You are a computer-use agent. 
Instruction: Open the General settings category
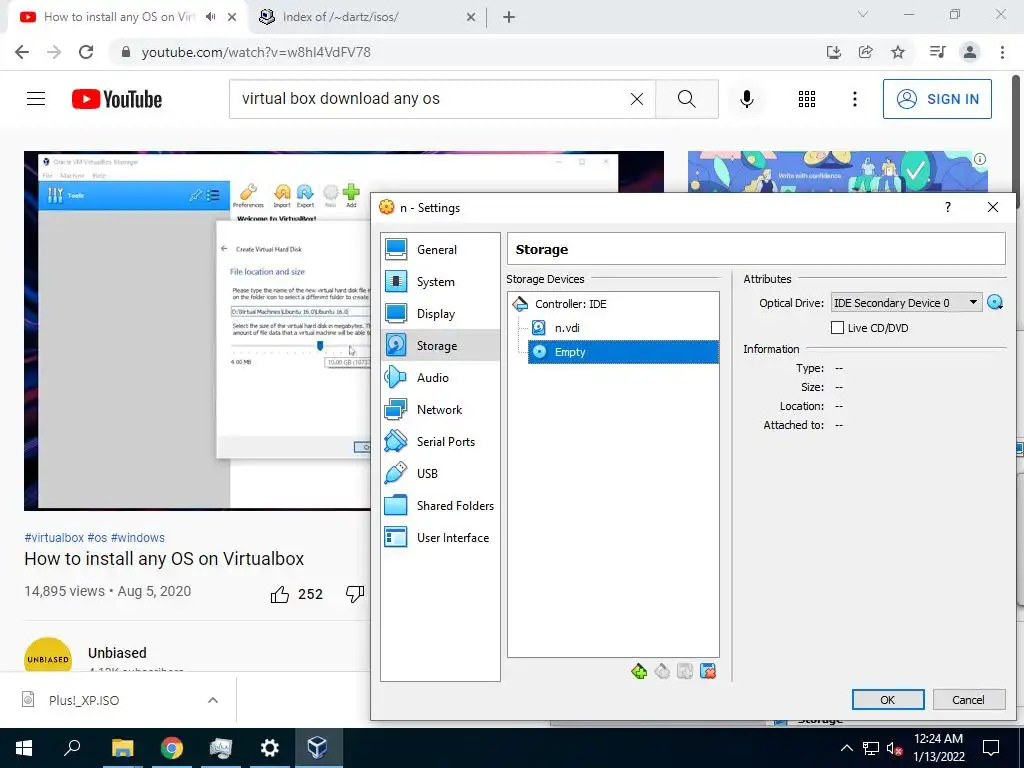(440, 249)
